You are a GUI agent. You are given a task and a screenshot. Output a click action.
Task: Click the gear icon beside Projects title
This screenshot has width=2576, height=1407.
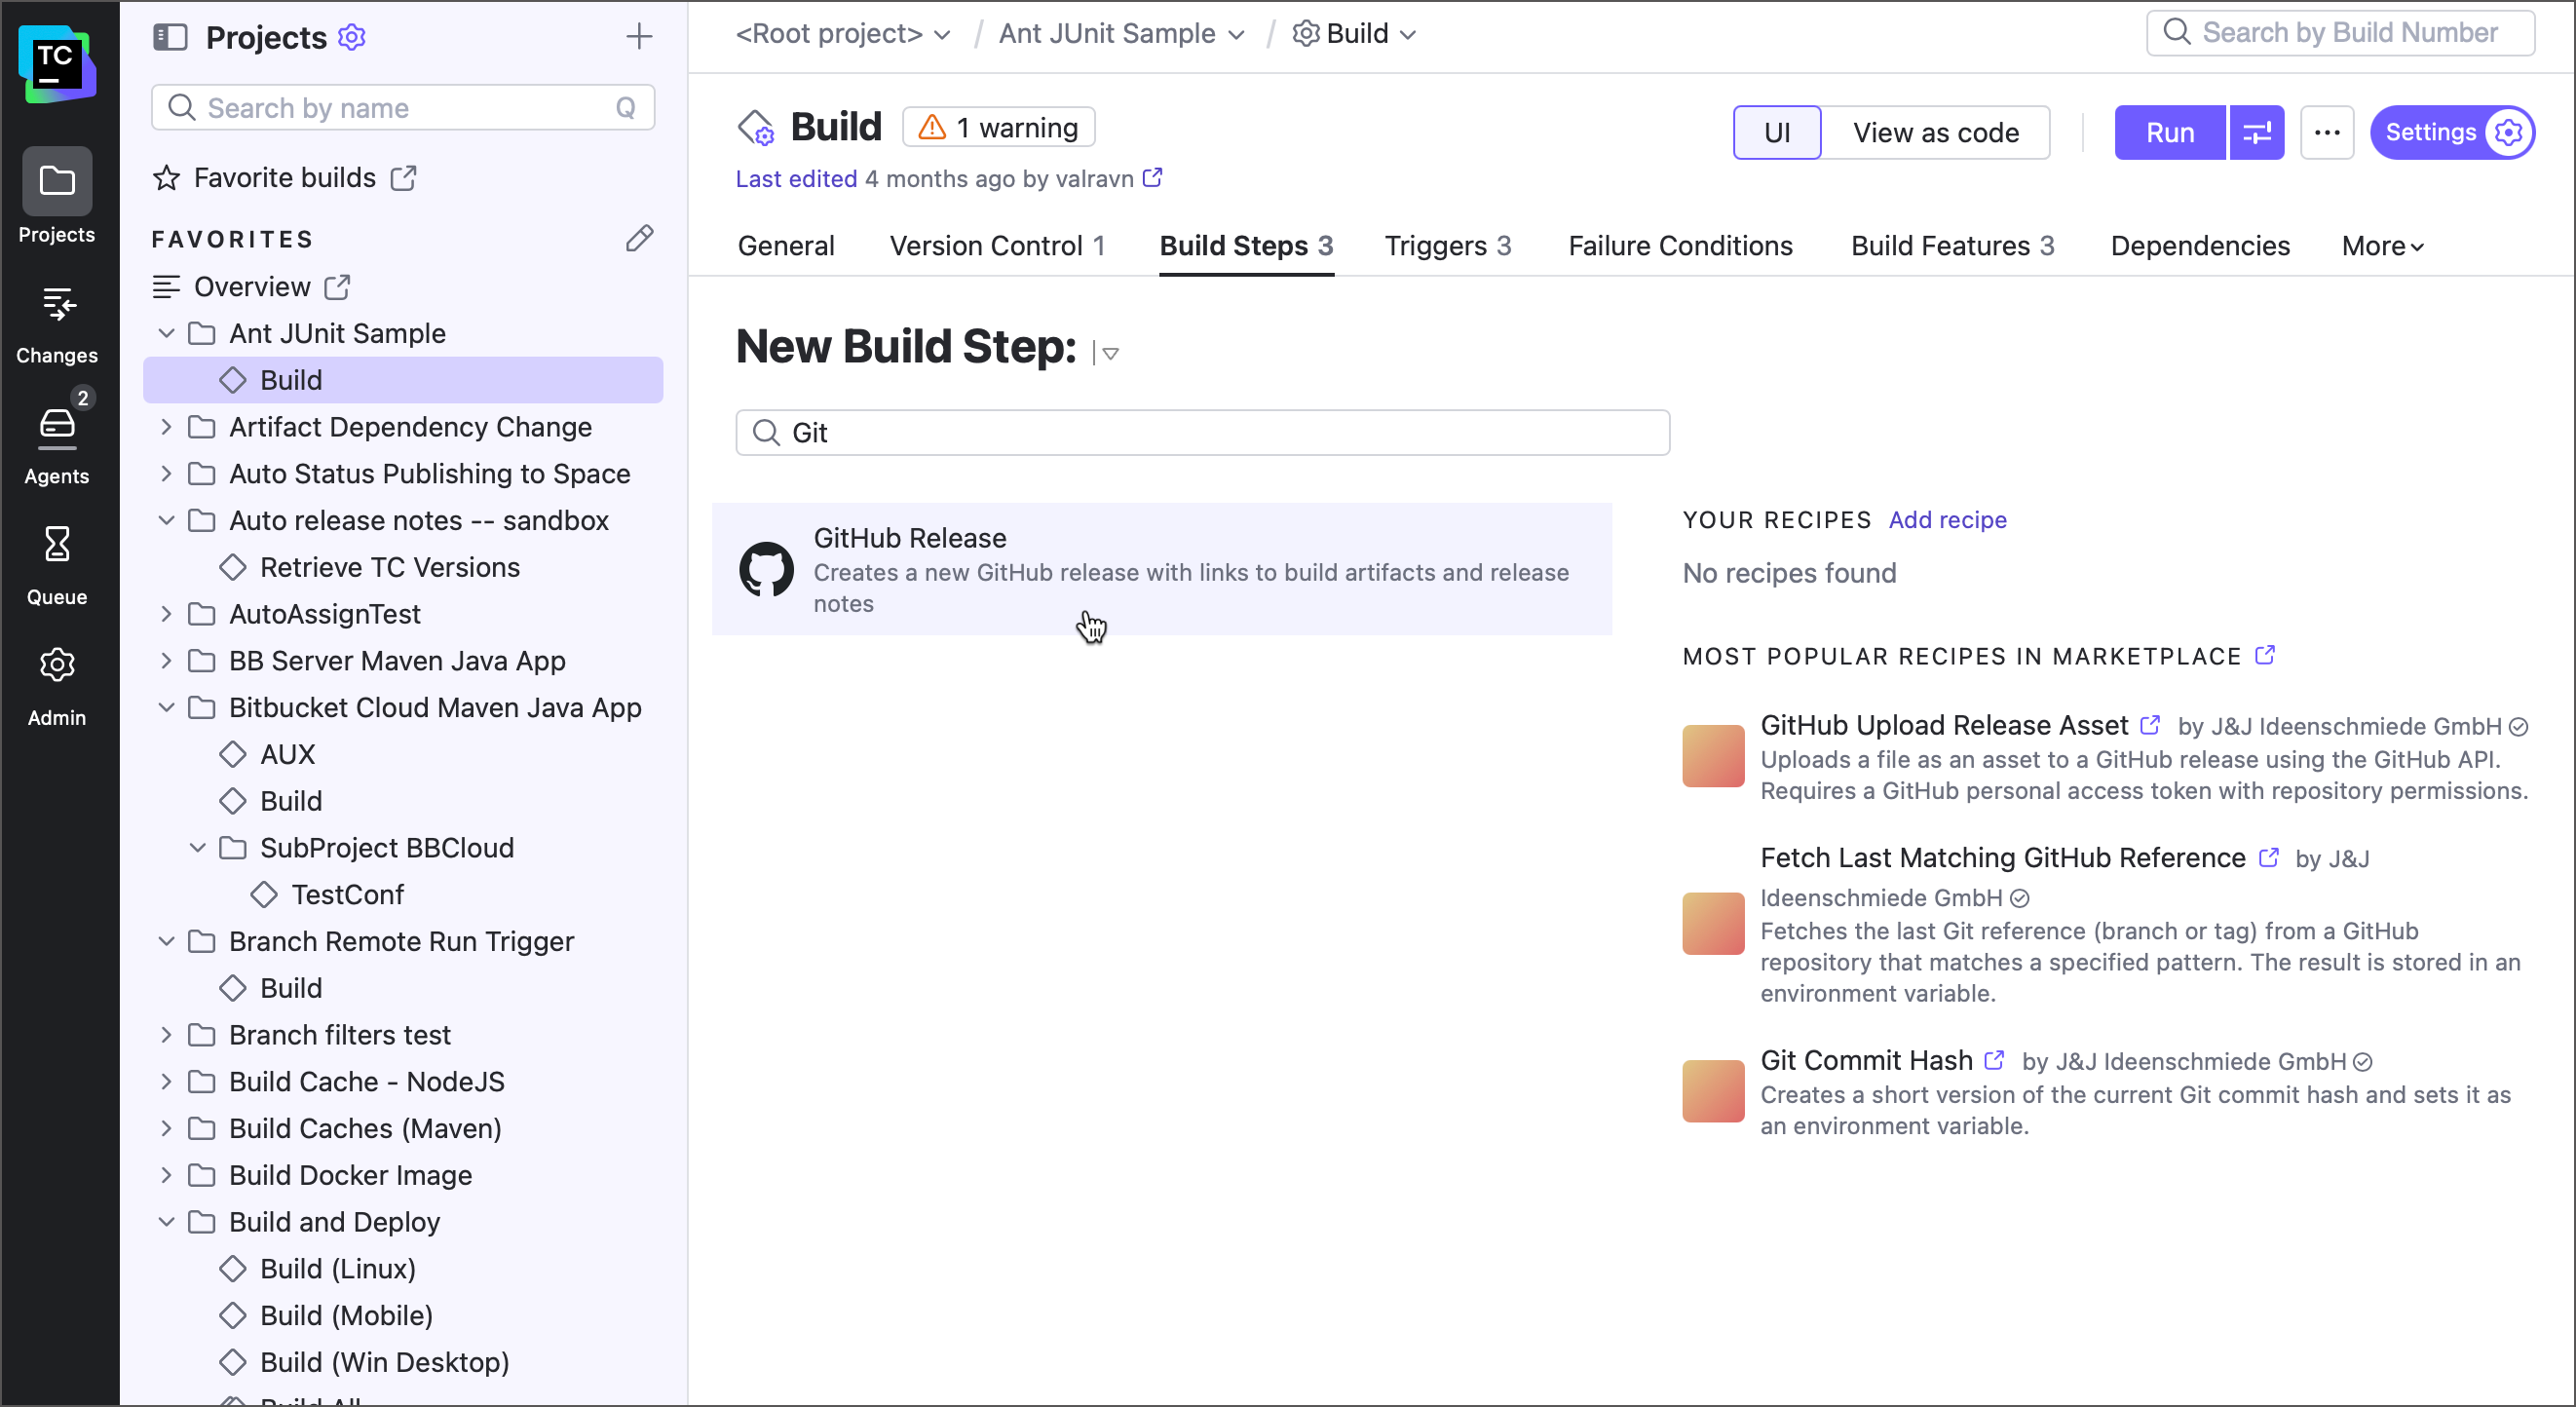(352, 37)
